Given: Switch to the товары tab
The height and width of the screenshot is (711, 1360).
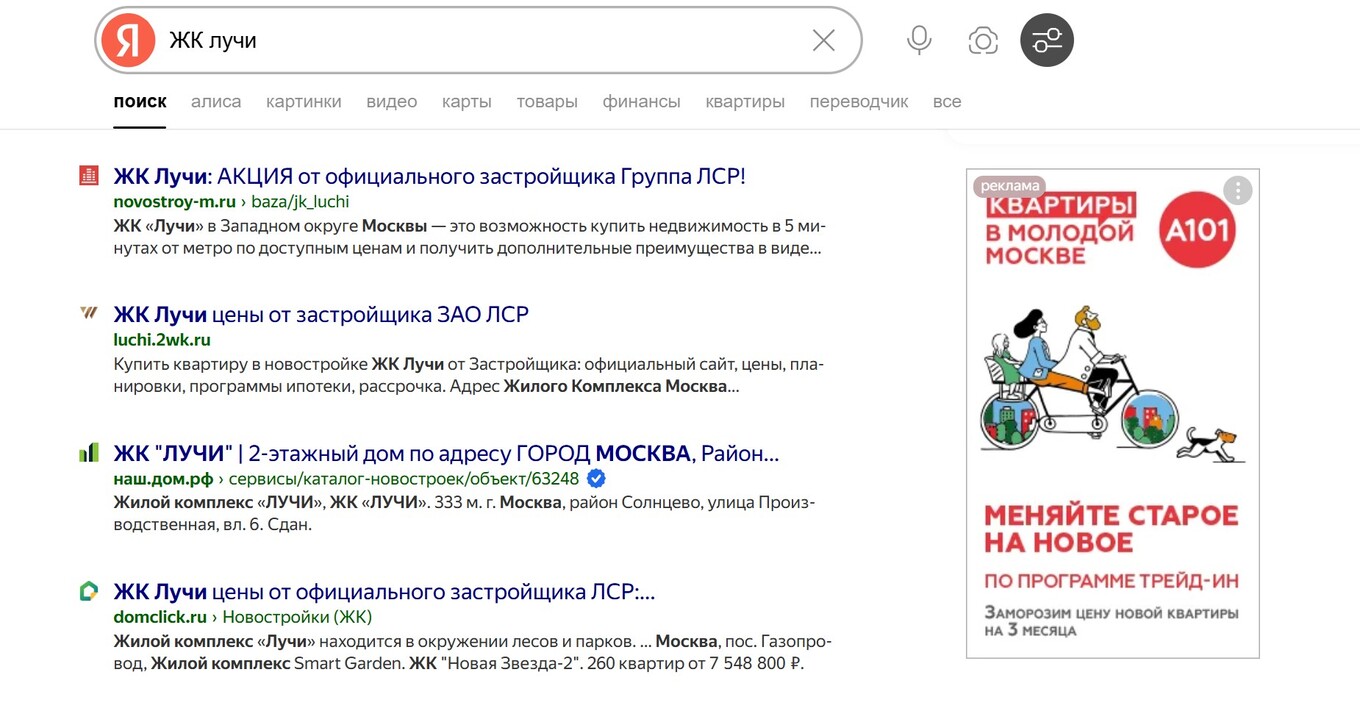Looking at the screenshot, I should [x=547, y=101].
